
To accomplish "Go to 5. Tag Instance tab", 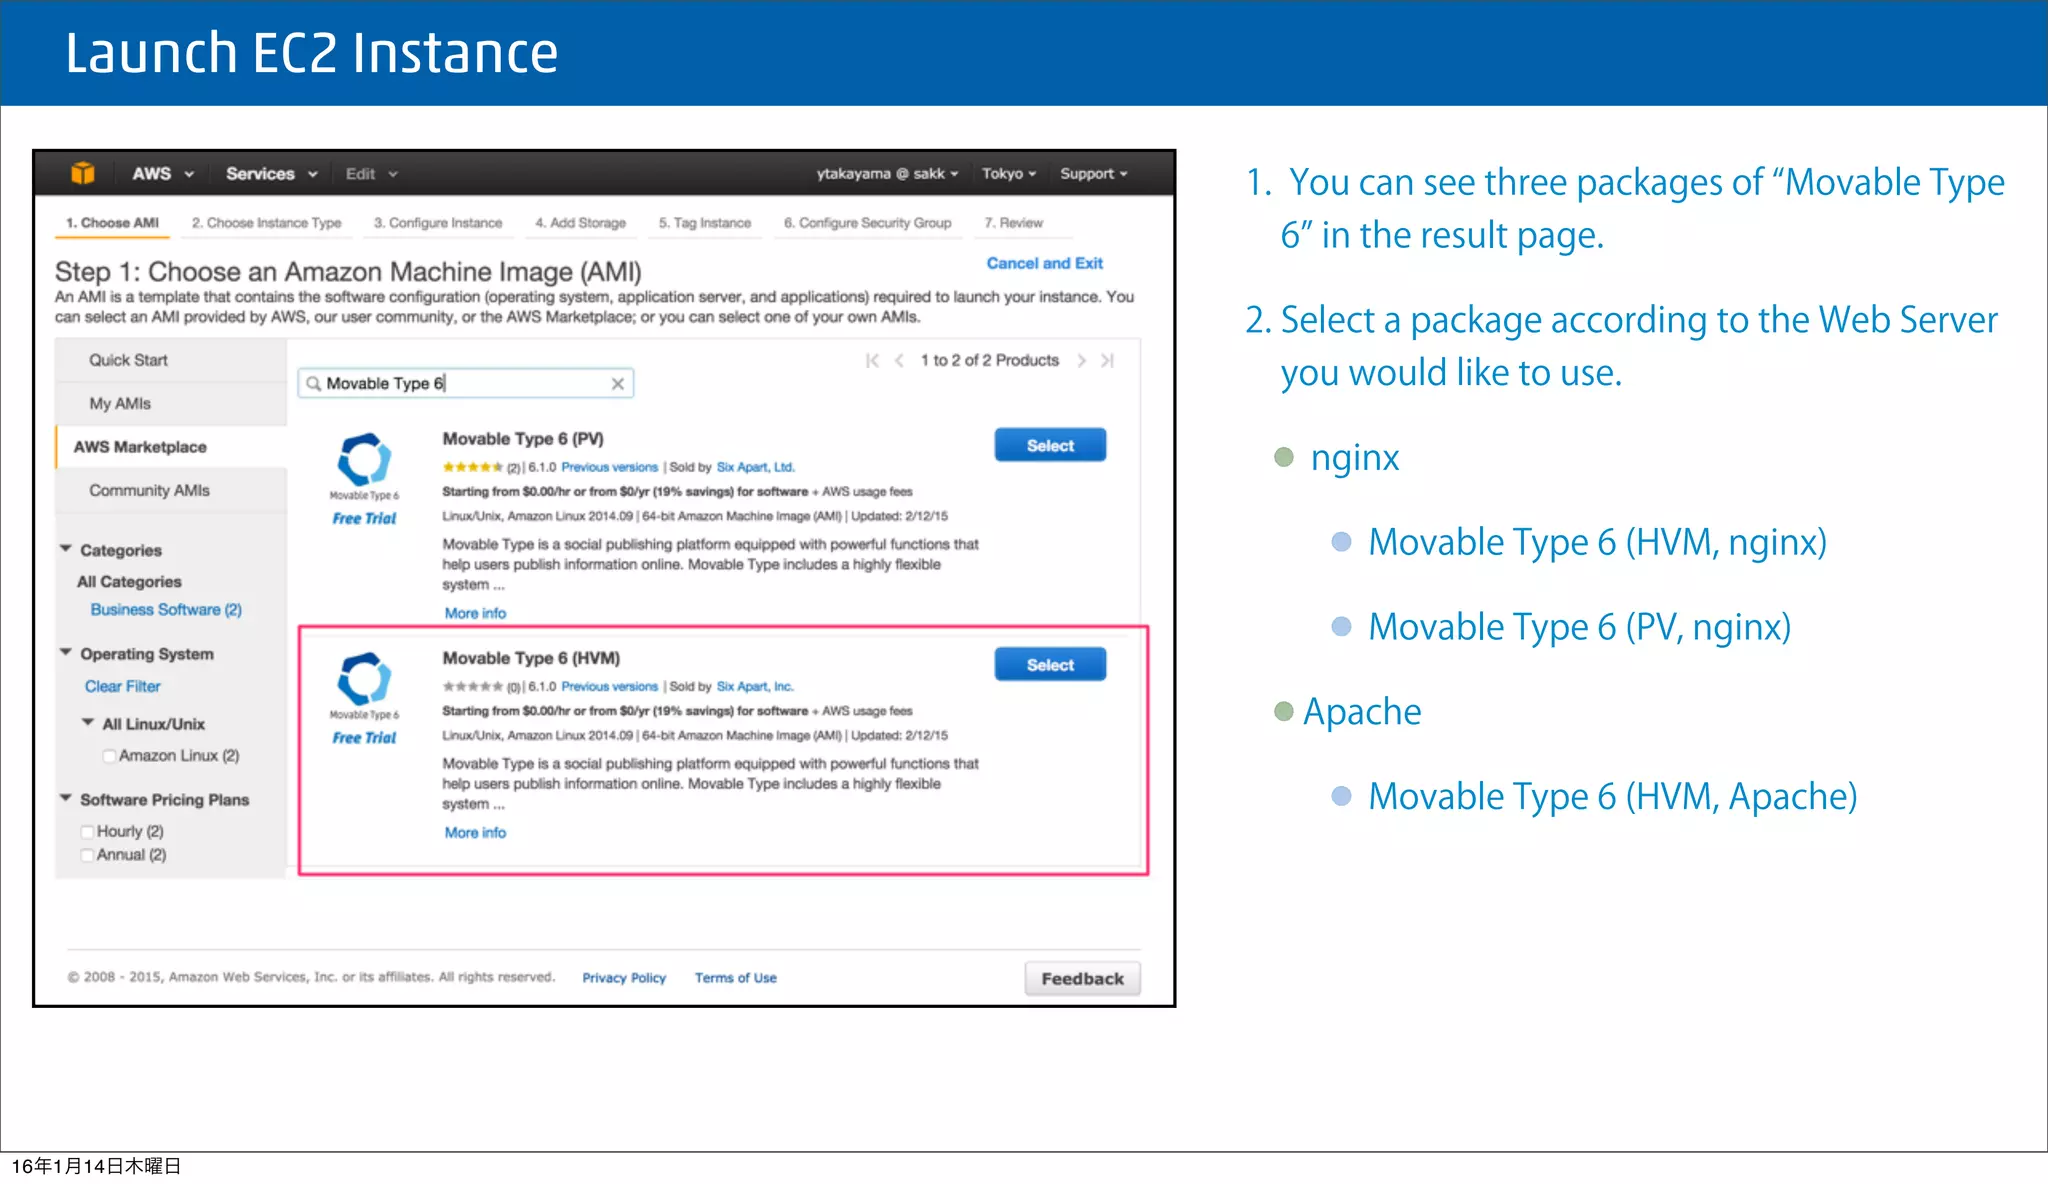I will click(704, 222).
